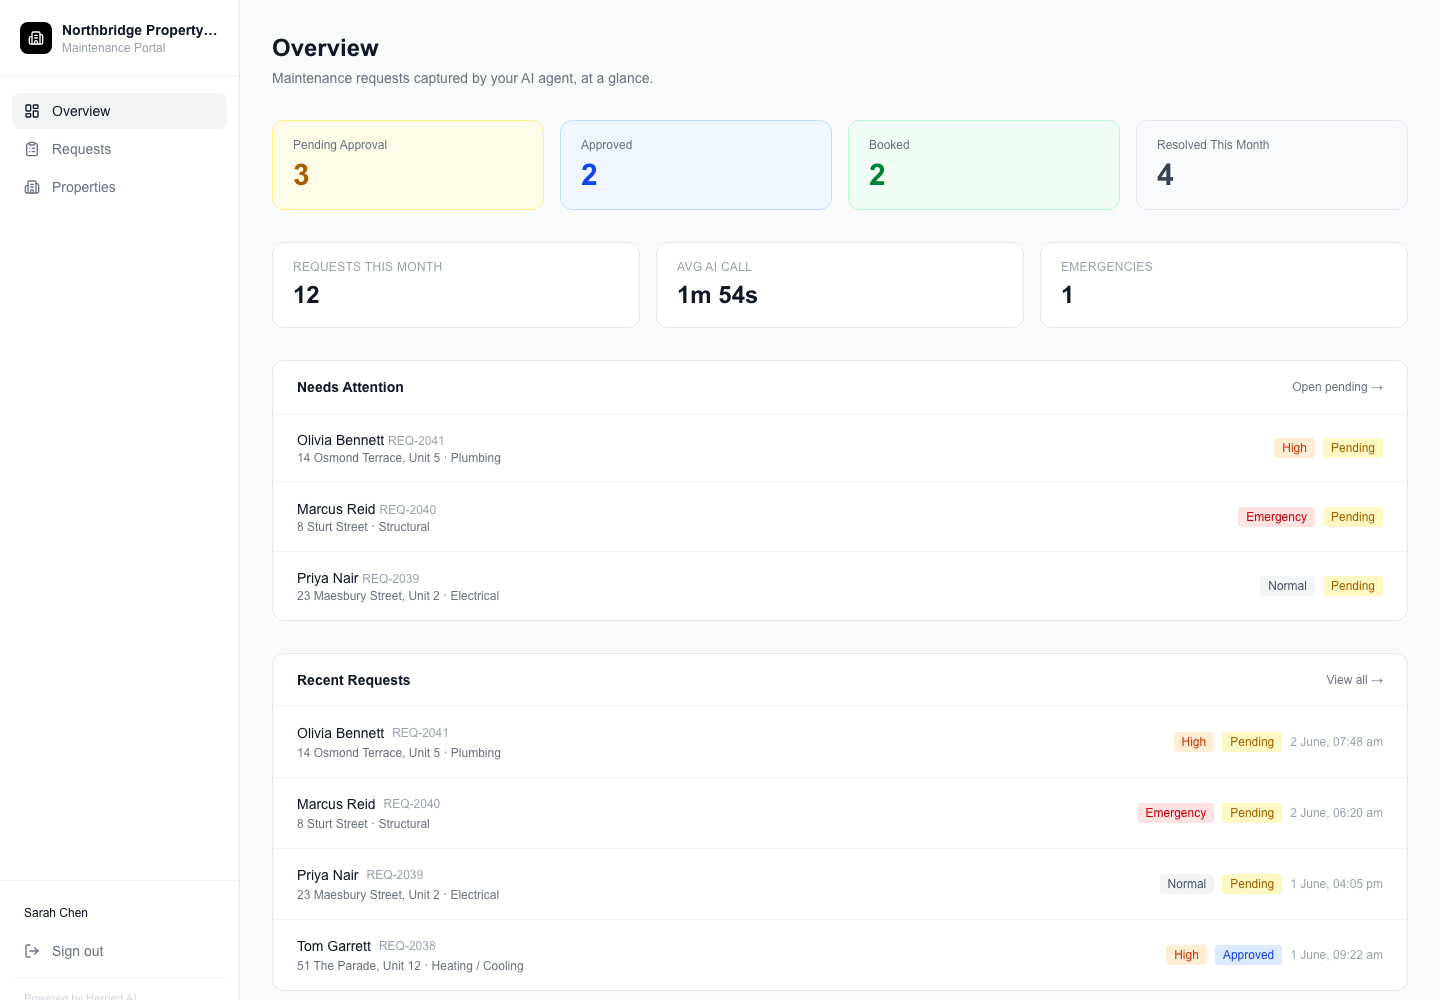Open the Booked stat card

click(984, 165)
